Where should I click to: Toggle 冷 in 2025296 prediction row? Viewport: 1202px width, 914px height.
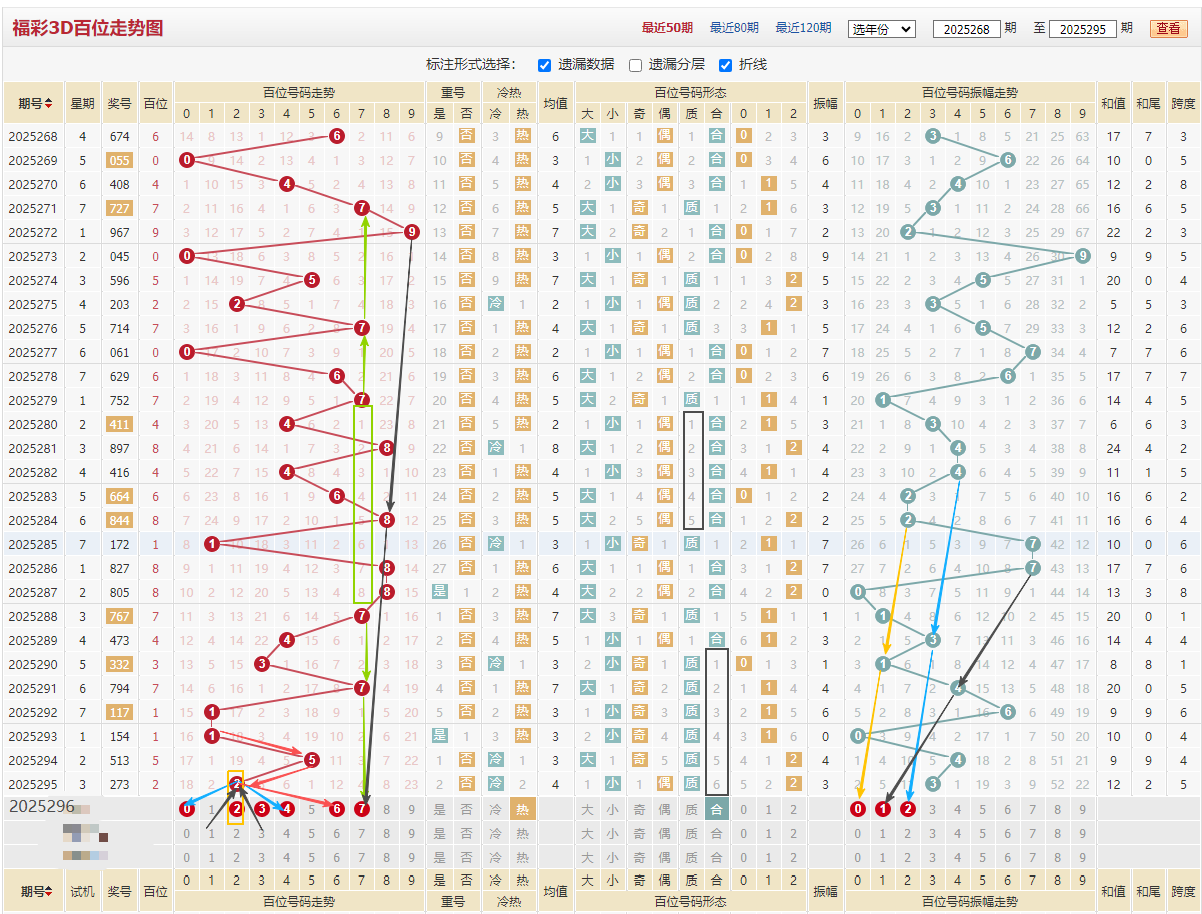pyautogui.click(x=496, y=809)
